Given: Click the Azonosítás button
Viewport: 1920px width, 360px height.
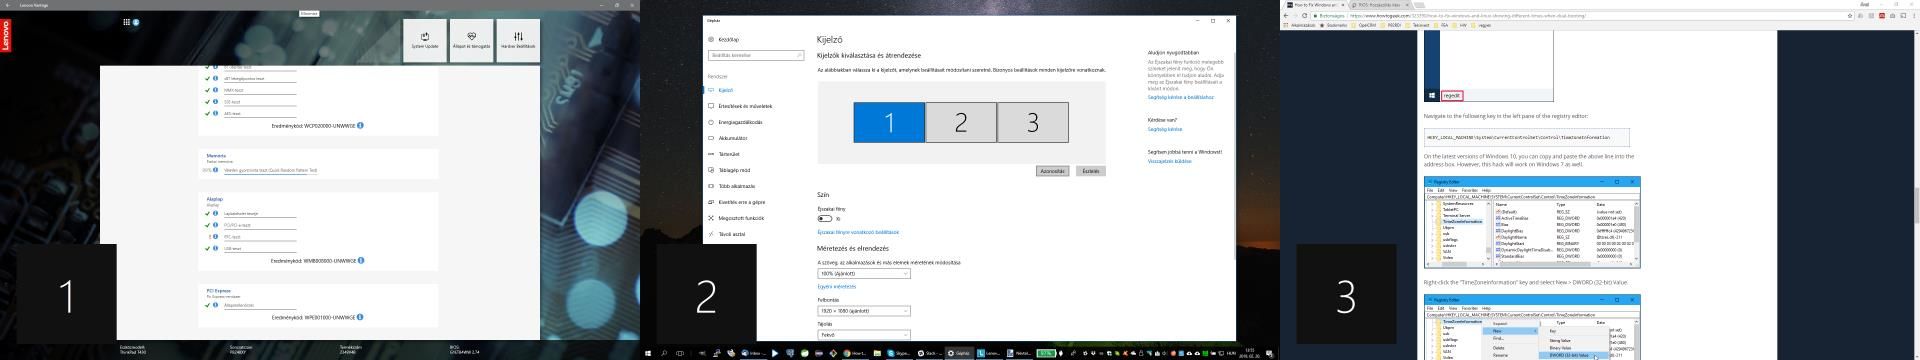Looking at the screenshot, I should point(1052,171).
